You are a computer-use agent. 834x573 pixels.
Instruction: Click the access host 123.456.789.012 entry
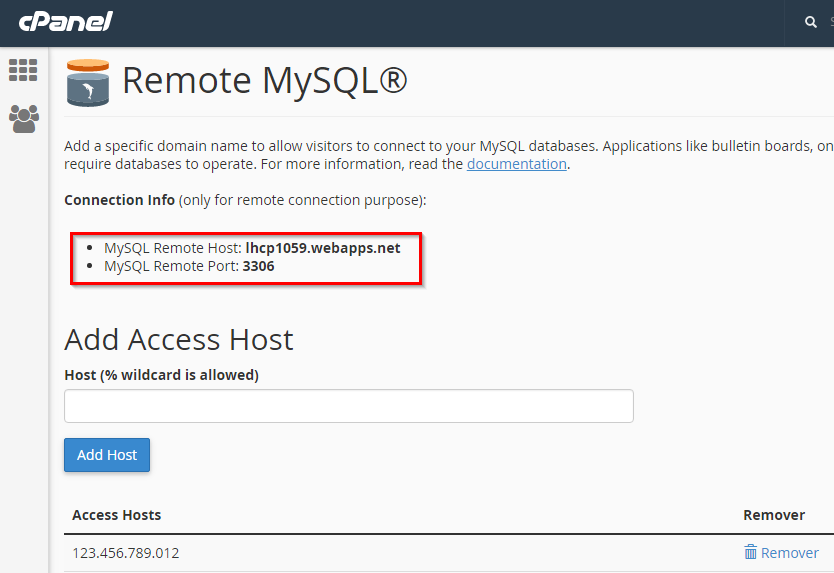tap(126, 553)
